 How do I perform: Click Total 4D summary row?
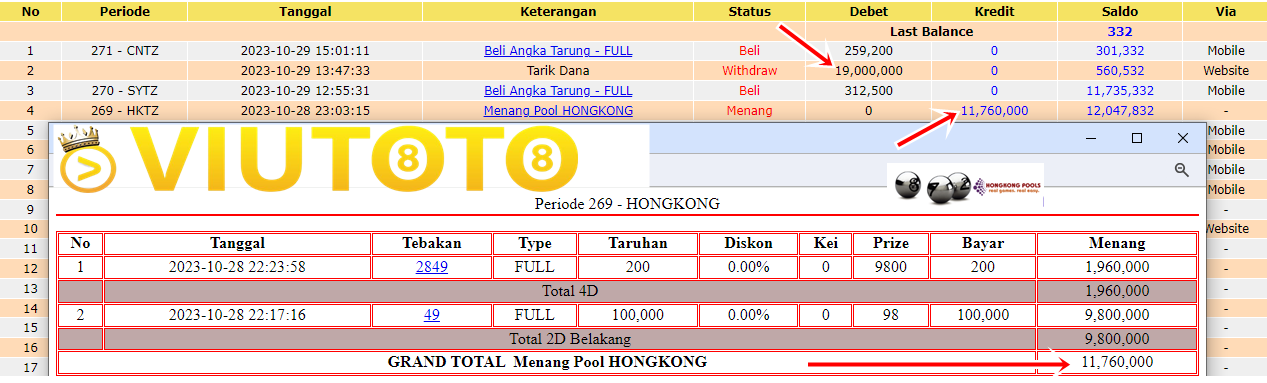tap(627, 291)
